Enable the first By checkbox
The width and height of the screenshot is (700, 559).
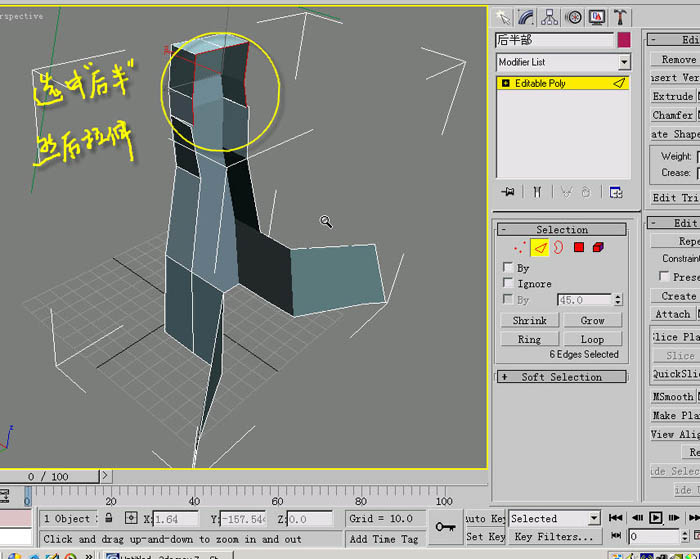(508, 267)
